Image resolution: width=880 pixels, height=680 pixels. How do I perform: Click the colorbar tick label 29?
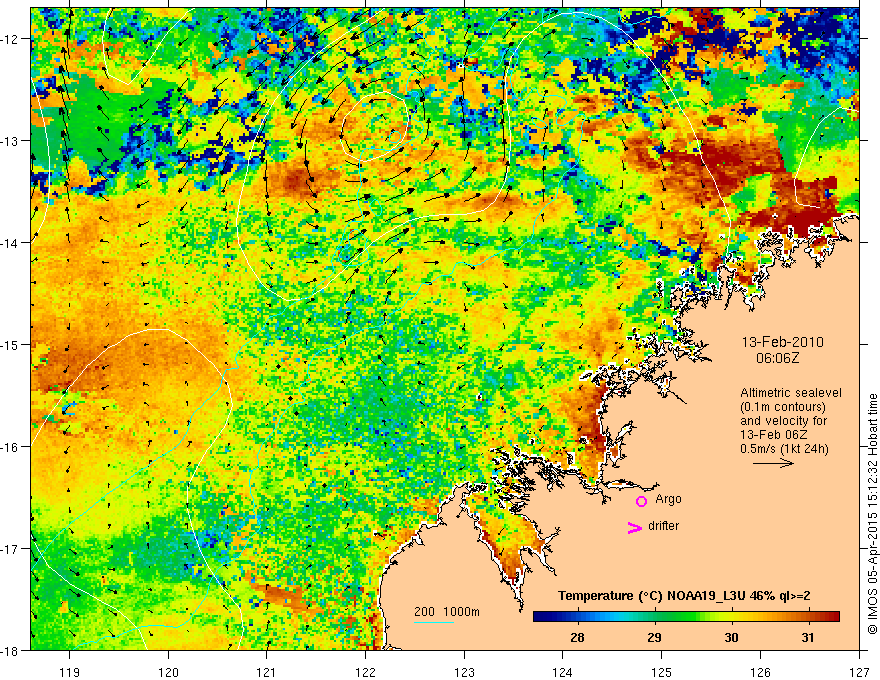click(x=654, y=637)
